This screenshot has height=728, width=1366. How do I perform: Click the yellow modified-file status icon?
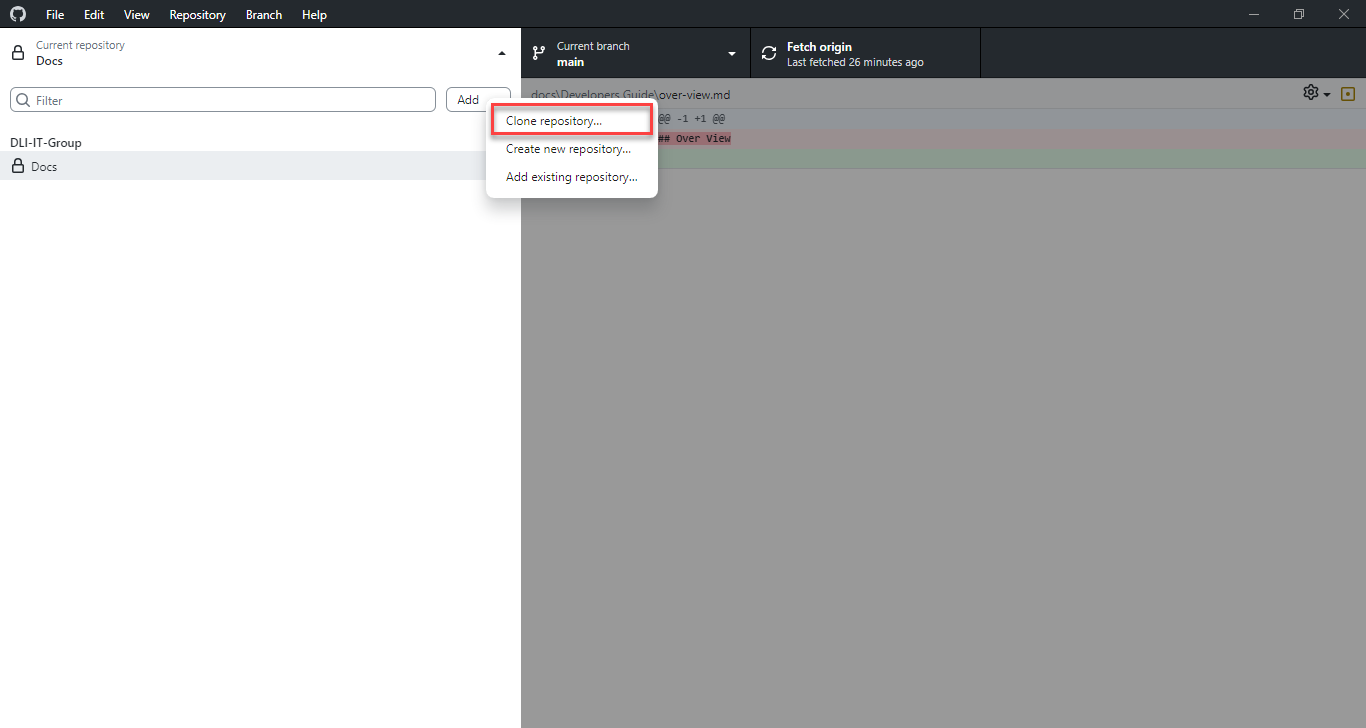pos(1347,92)
